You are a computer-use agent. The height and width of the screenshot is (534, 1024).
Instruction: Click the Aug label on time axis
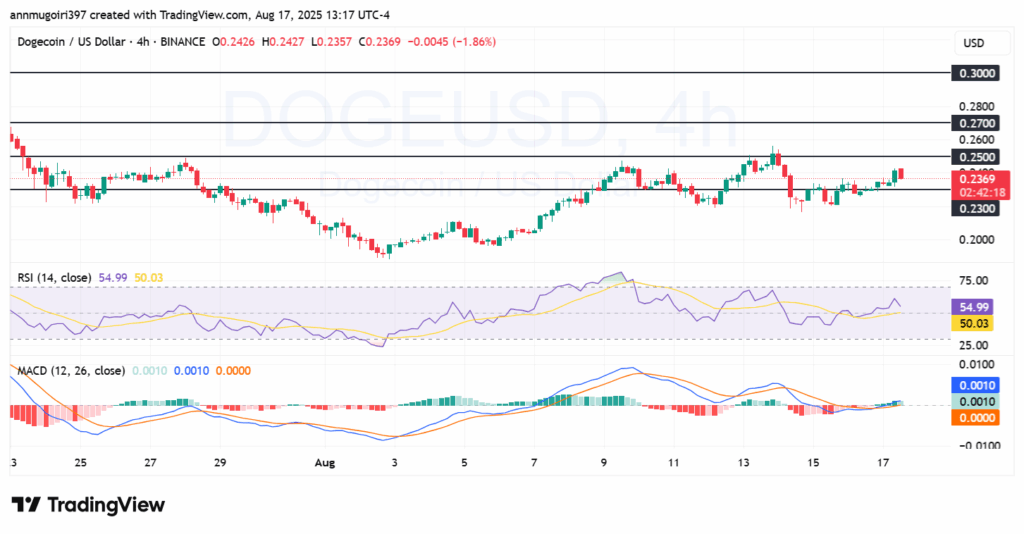click(x=325, y=463)
